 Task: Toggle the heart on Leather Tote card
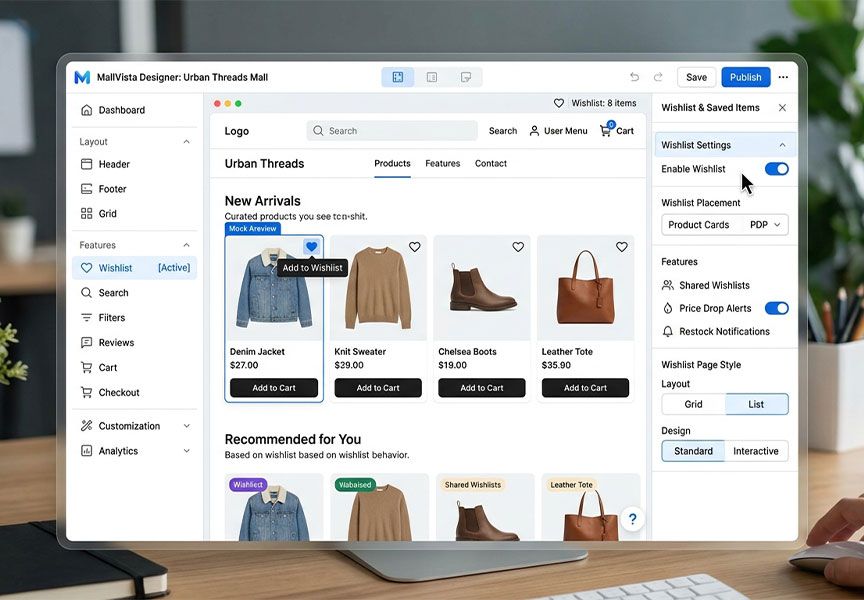click(x=622, y=247)
